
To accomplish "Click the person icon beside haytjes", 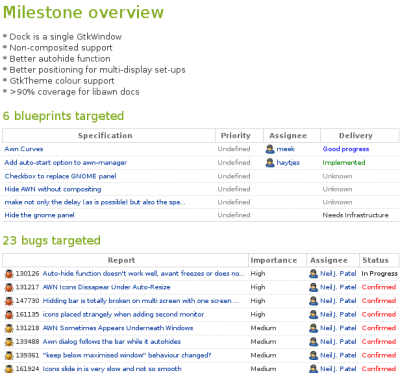I will point(270,163).
